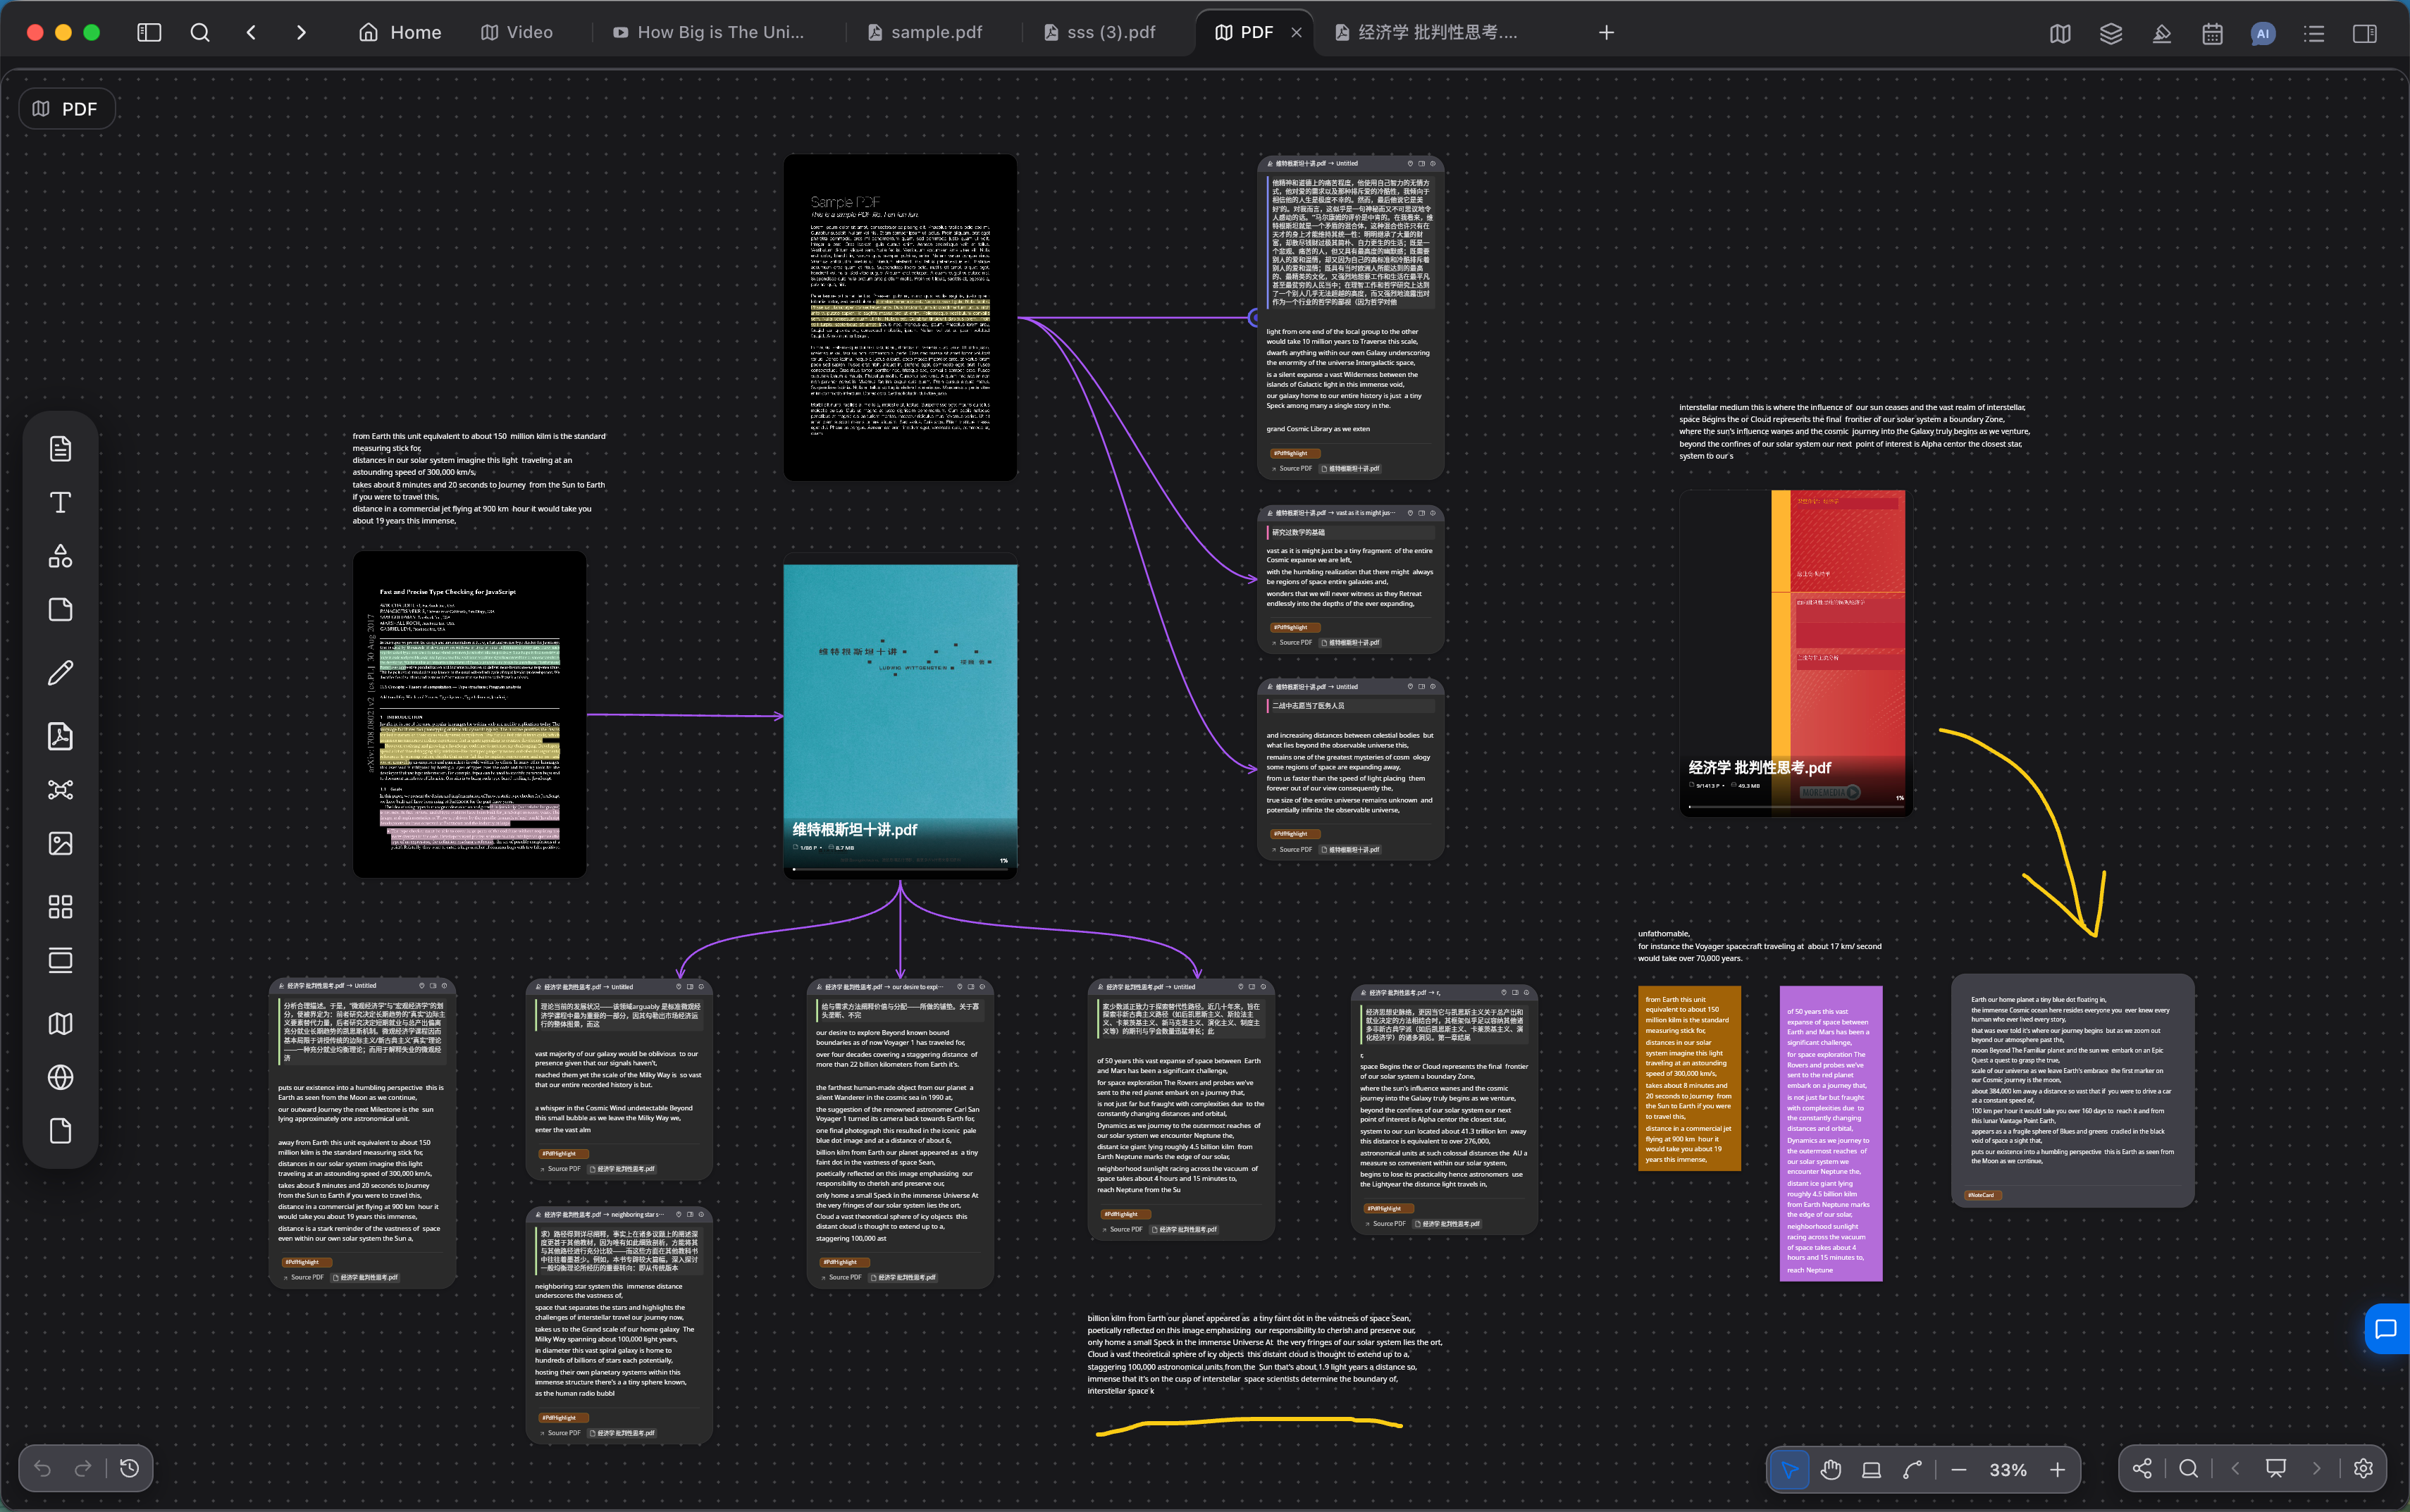Click the AI avatar icon
The height and width of the screenshot is (1512, 2410).
pos(2263,33)
